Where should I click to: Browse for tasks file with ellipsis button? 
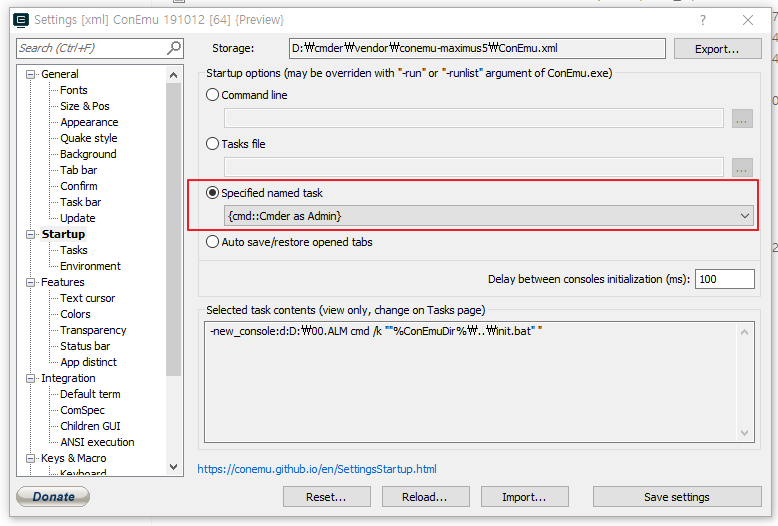tap(741, 167)
